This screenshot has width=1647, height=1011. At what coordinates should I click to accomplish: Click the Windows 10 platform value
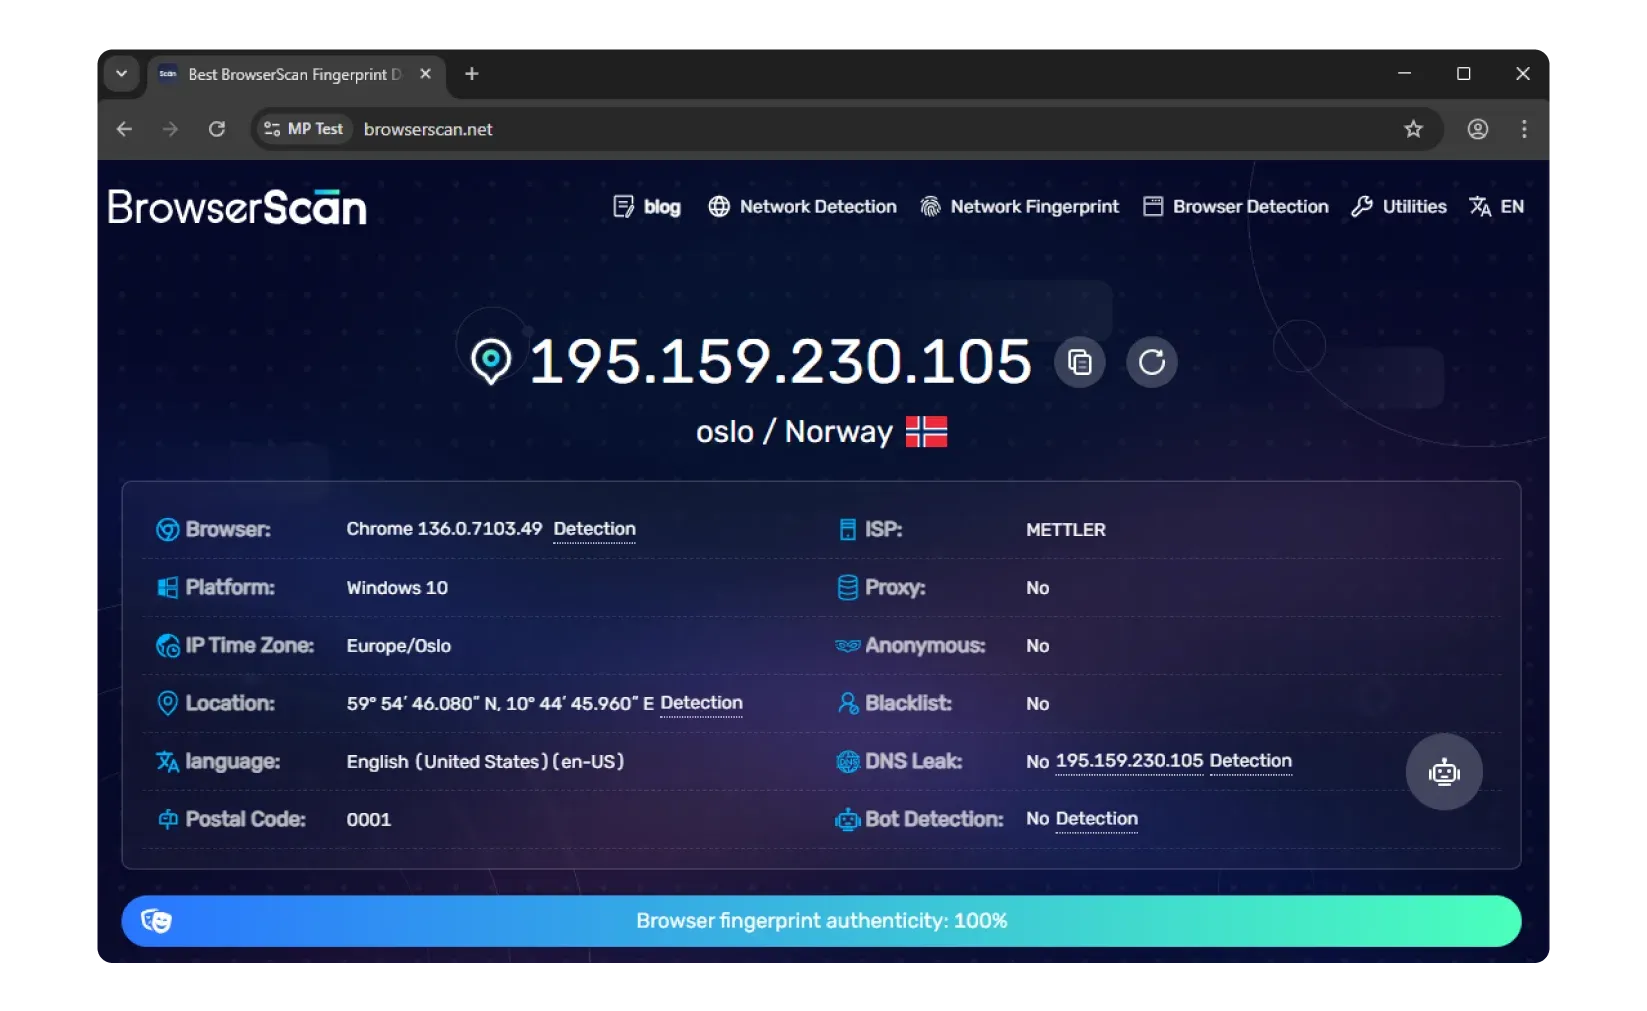coord(397,588)
